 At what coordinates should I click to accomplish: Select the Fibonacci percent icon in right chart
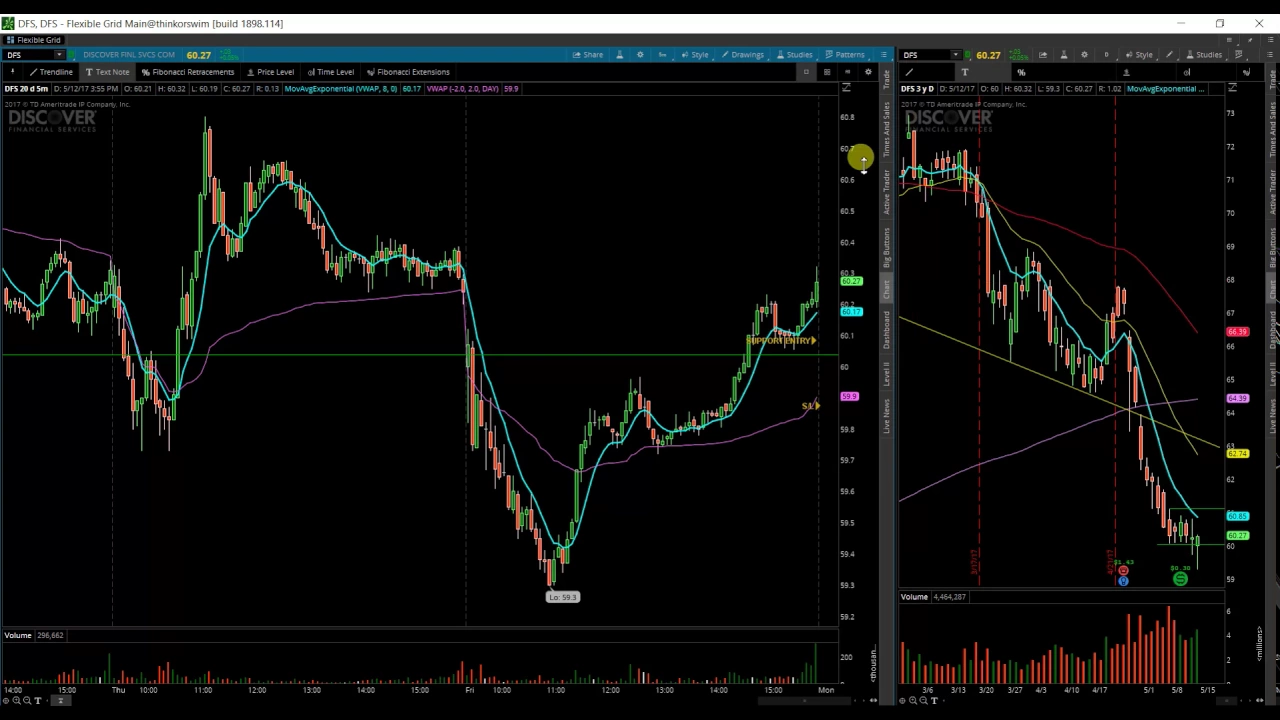point(1021,72)
